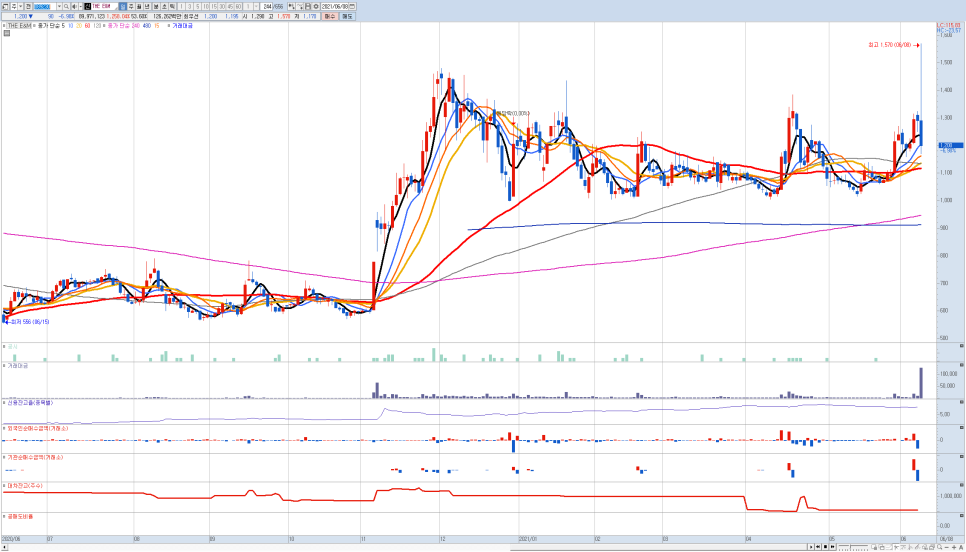Screen dimensions: 966x552
Task: Choose the 10 interval button
Action: pos(206,6)
